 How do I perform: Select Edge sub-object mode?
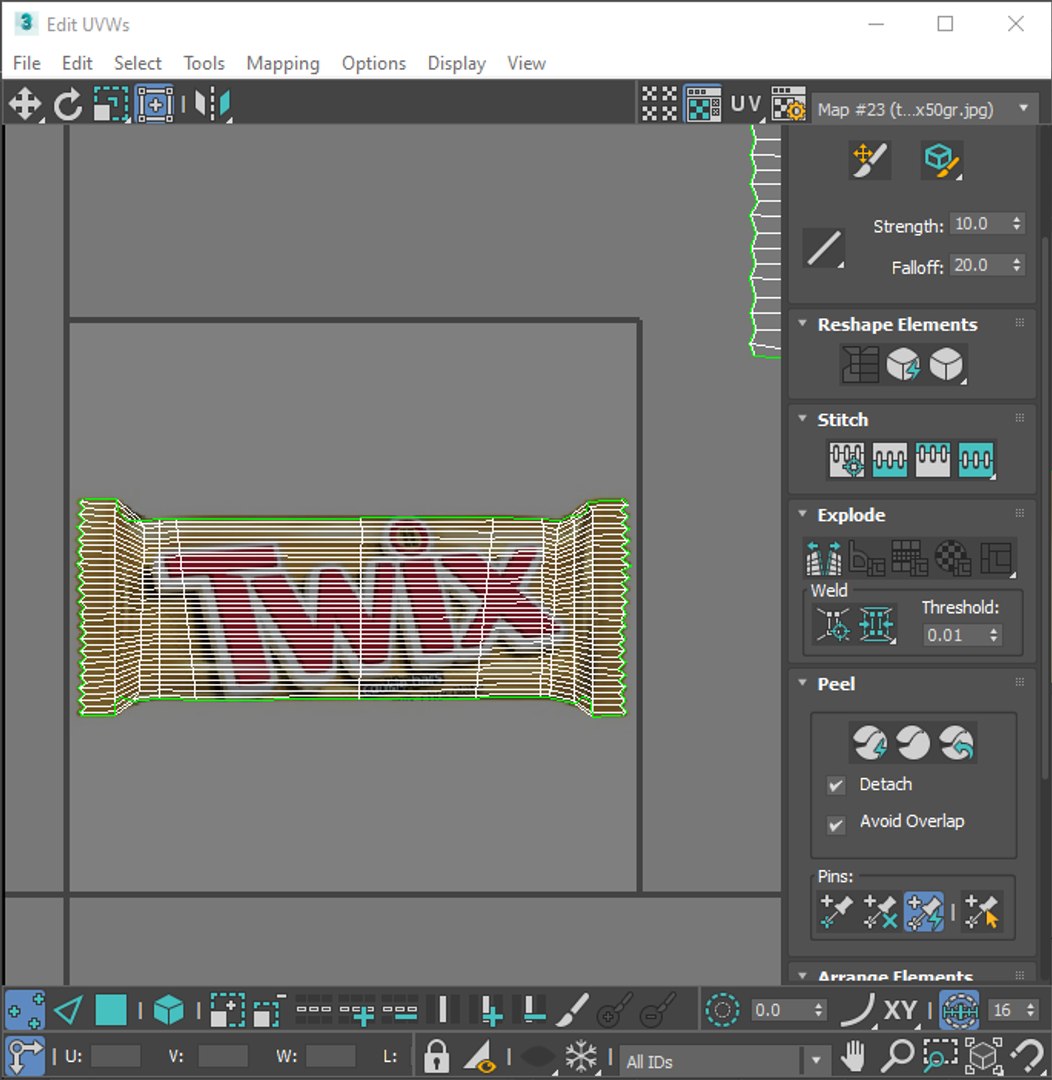coord(68,1010)
